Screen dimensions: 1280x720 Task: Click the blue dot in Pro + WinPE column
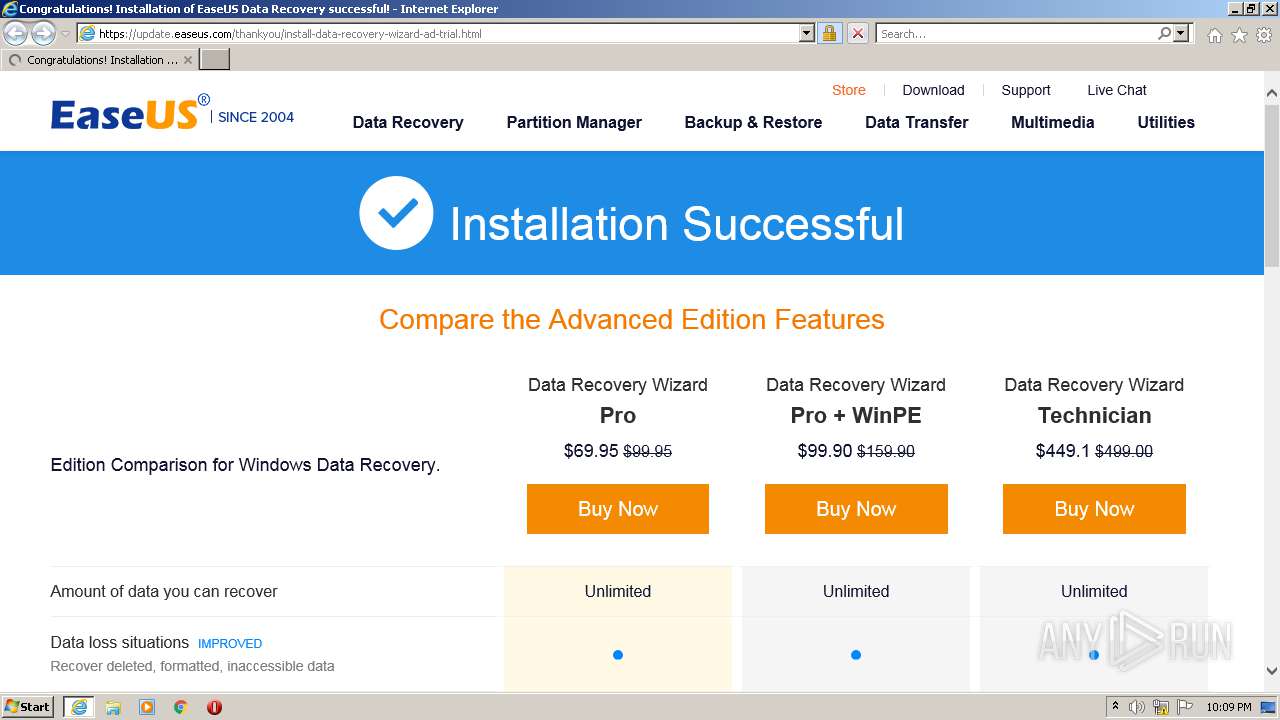[x=856, y=655]
